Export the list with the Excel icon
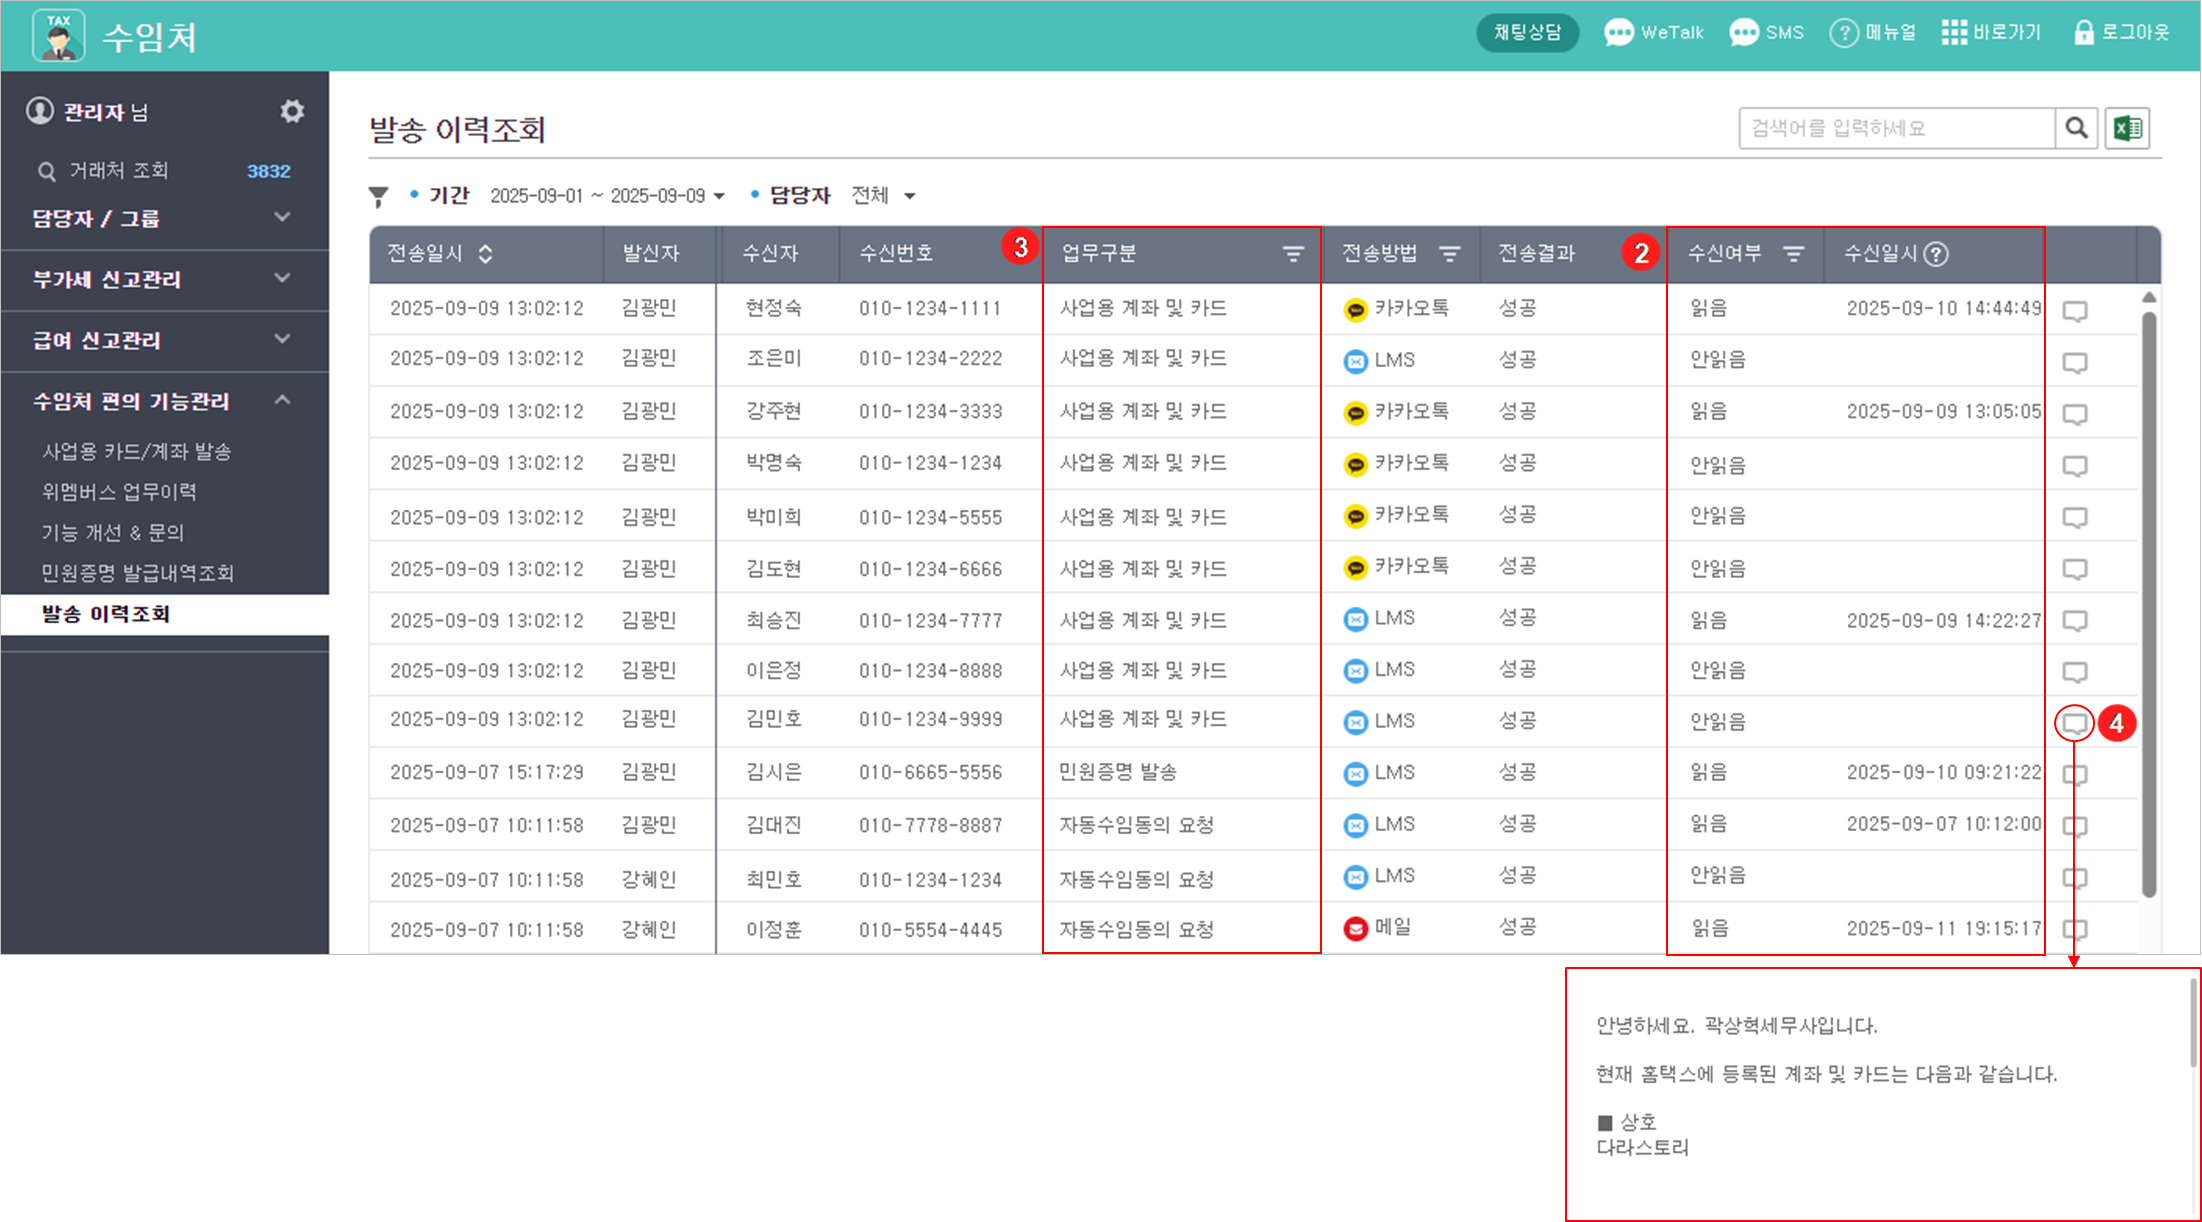2202x1222 pixels. coord(2127,128)
